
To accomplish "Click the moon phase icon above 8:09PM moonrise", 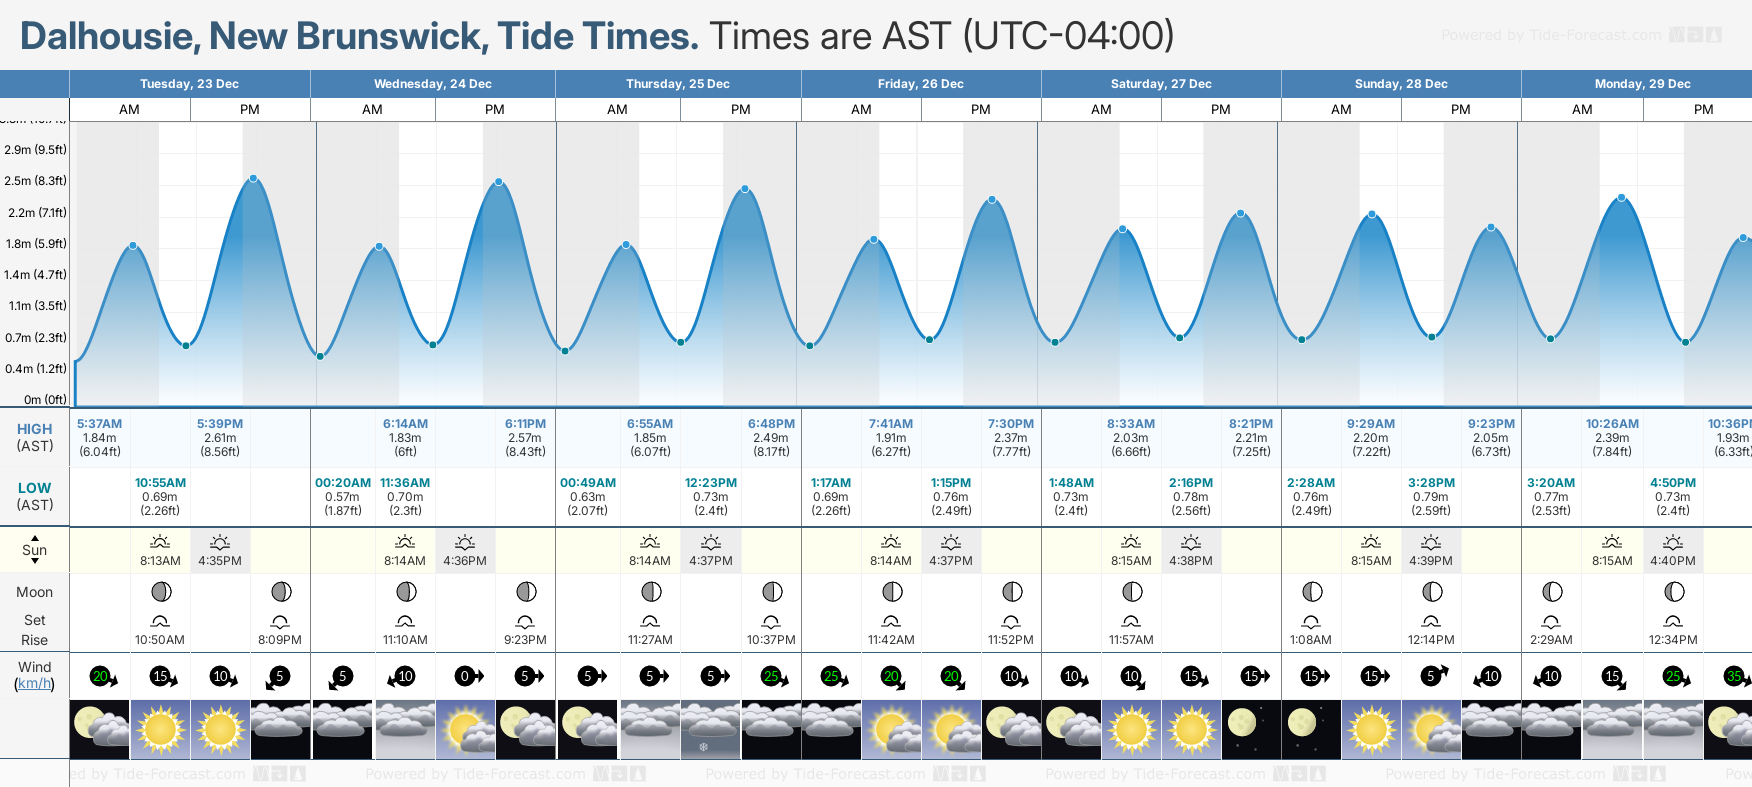I will click(x=281, y=592).
